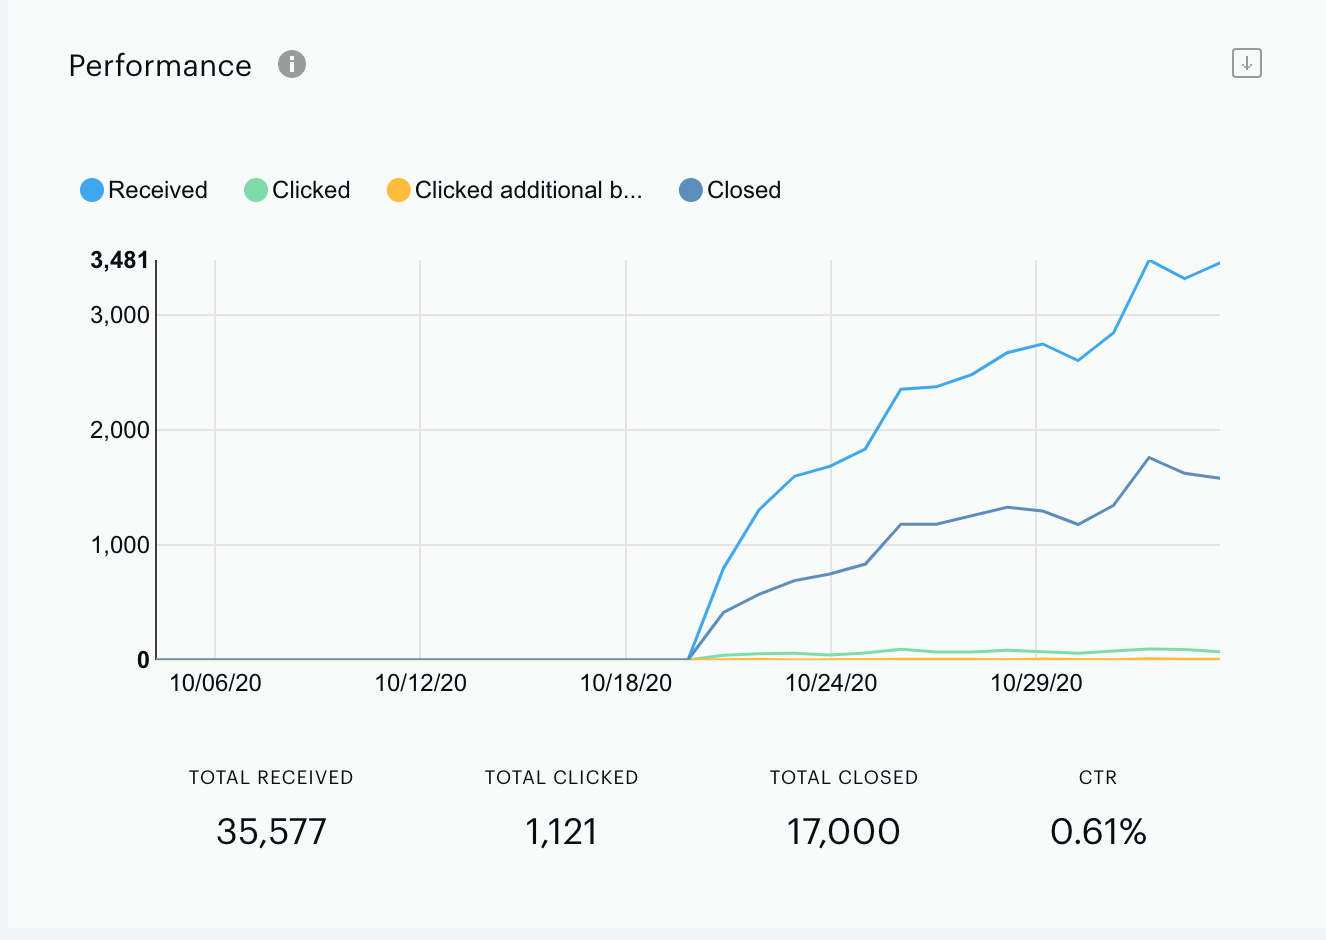The width and height of the screenshot is (1326, 940).
Task: Click the Total Clicked value 1,121
Action: [x=562, y=831]
